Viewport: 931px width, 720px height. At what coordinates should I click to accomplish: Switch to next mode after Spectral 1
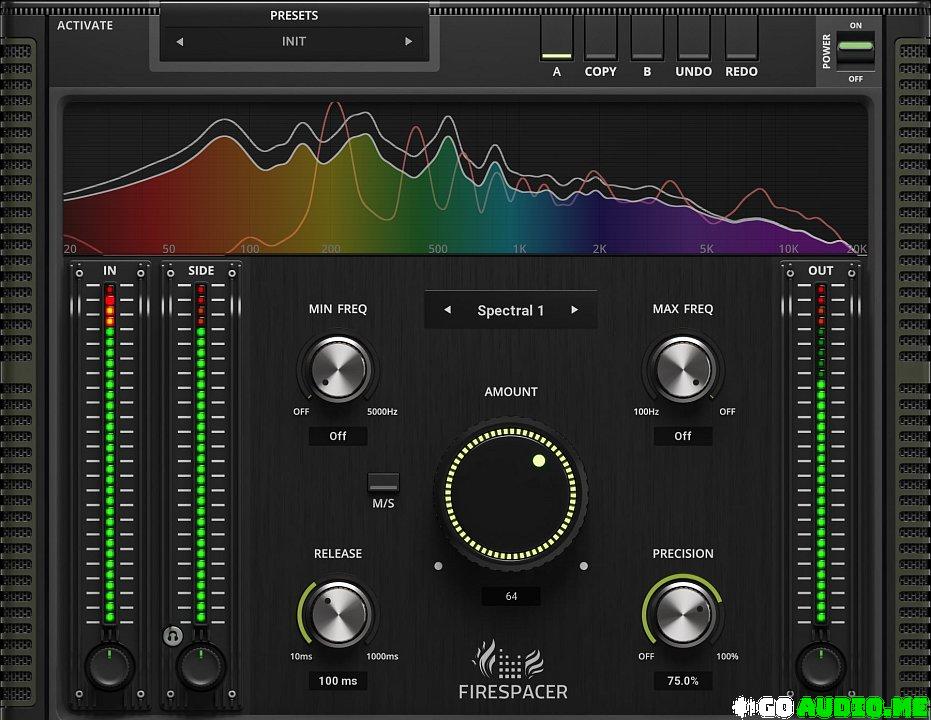point(574,310)
